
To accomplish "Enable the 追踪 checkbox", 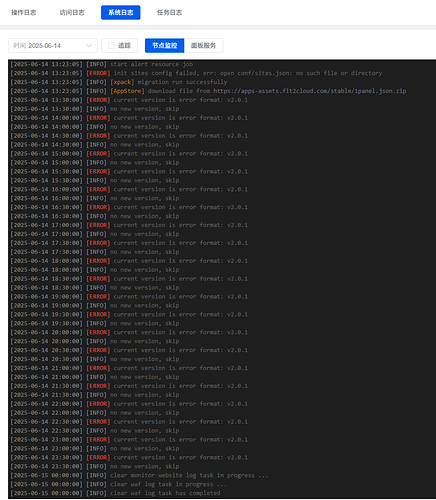I will pyautogui.click(x=112, y=46).
